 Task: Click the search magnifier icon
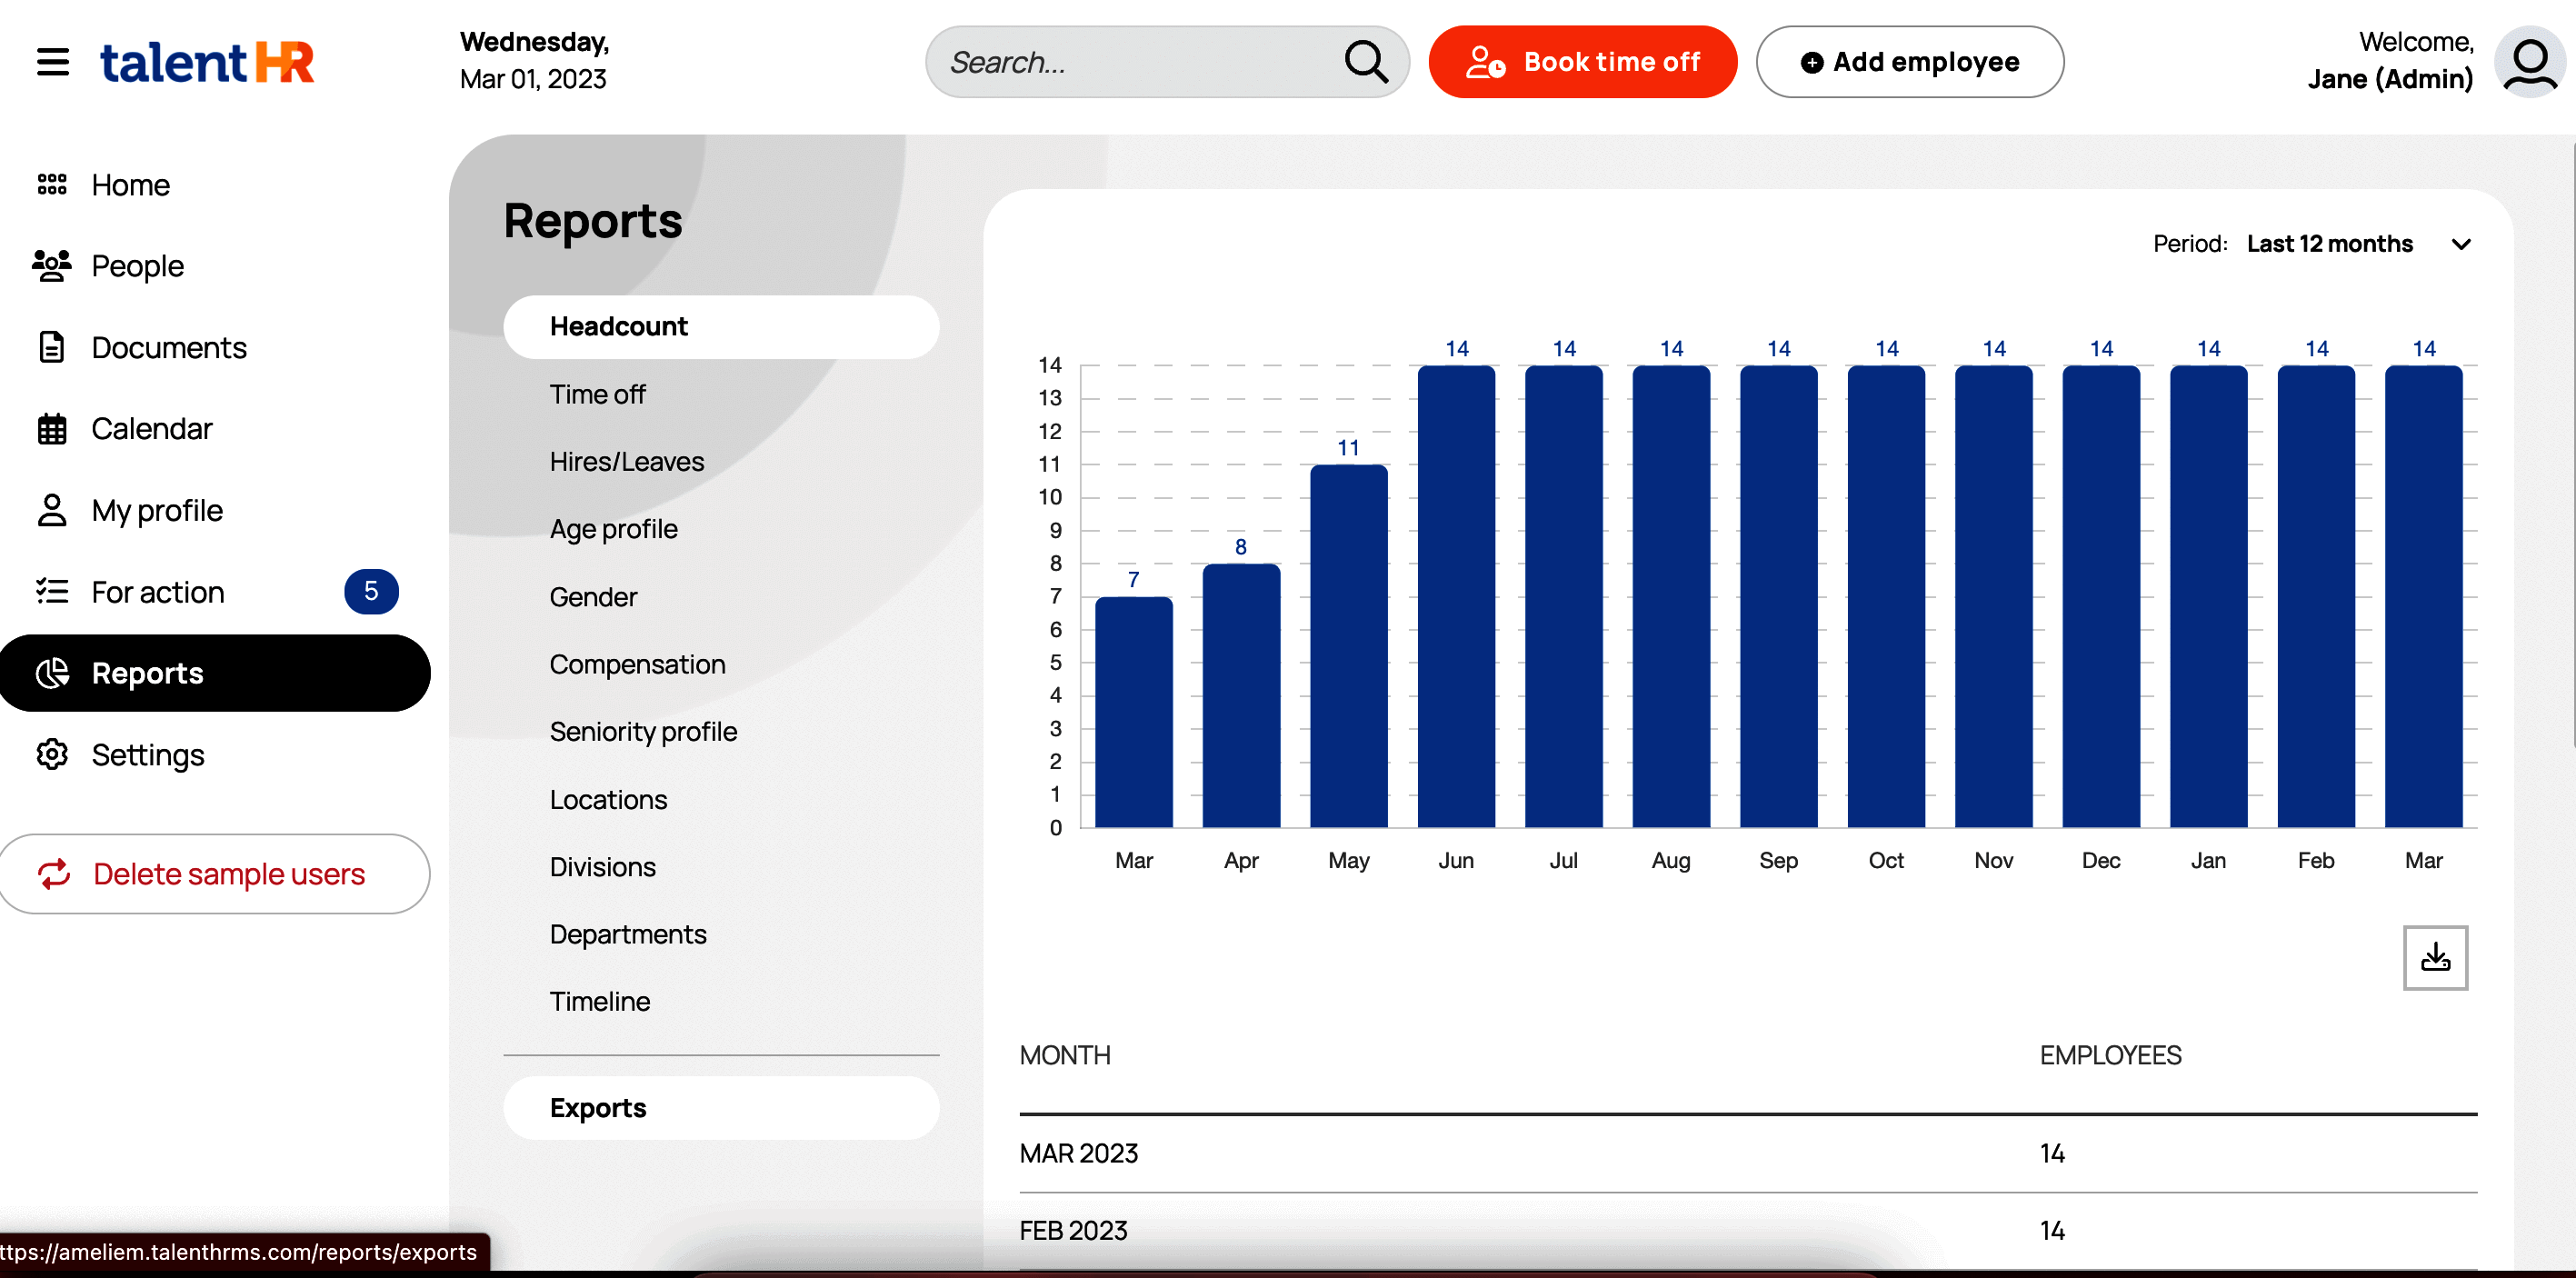coord(1365,62)
